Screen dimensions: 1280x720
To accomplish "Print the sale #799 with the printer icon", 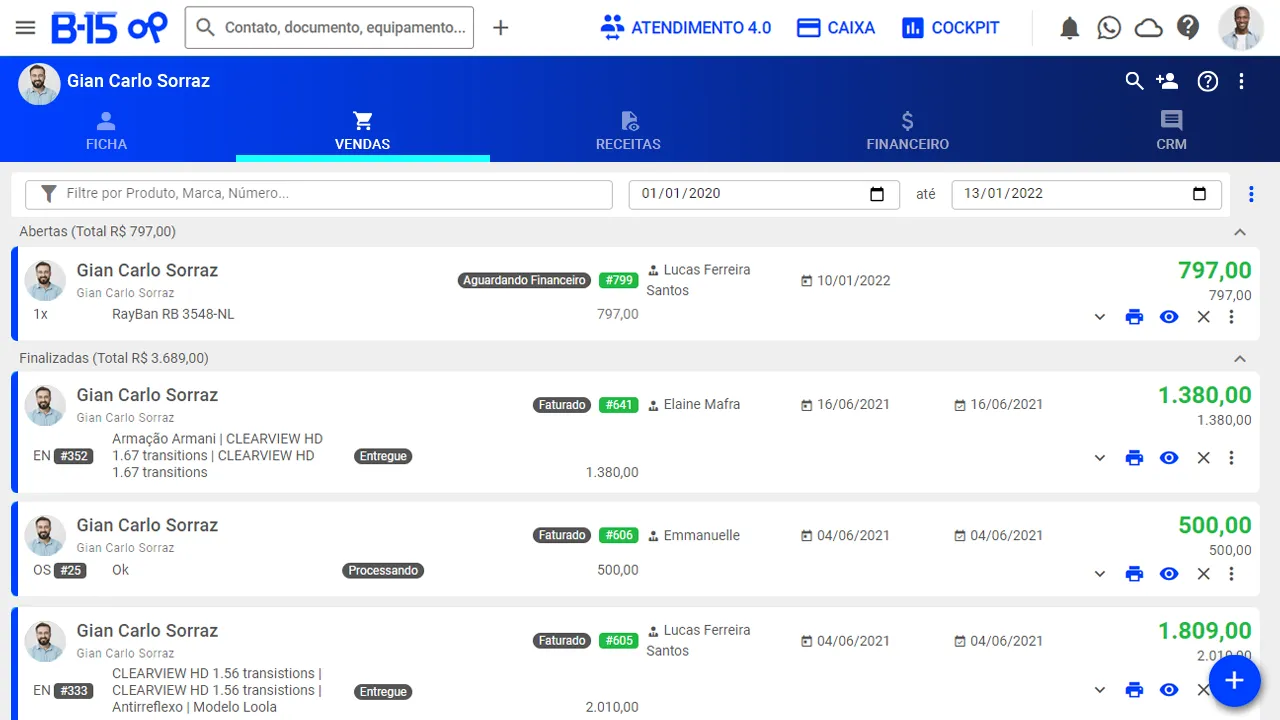I will tap(1134, 316).
